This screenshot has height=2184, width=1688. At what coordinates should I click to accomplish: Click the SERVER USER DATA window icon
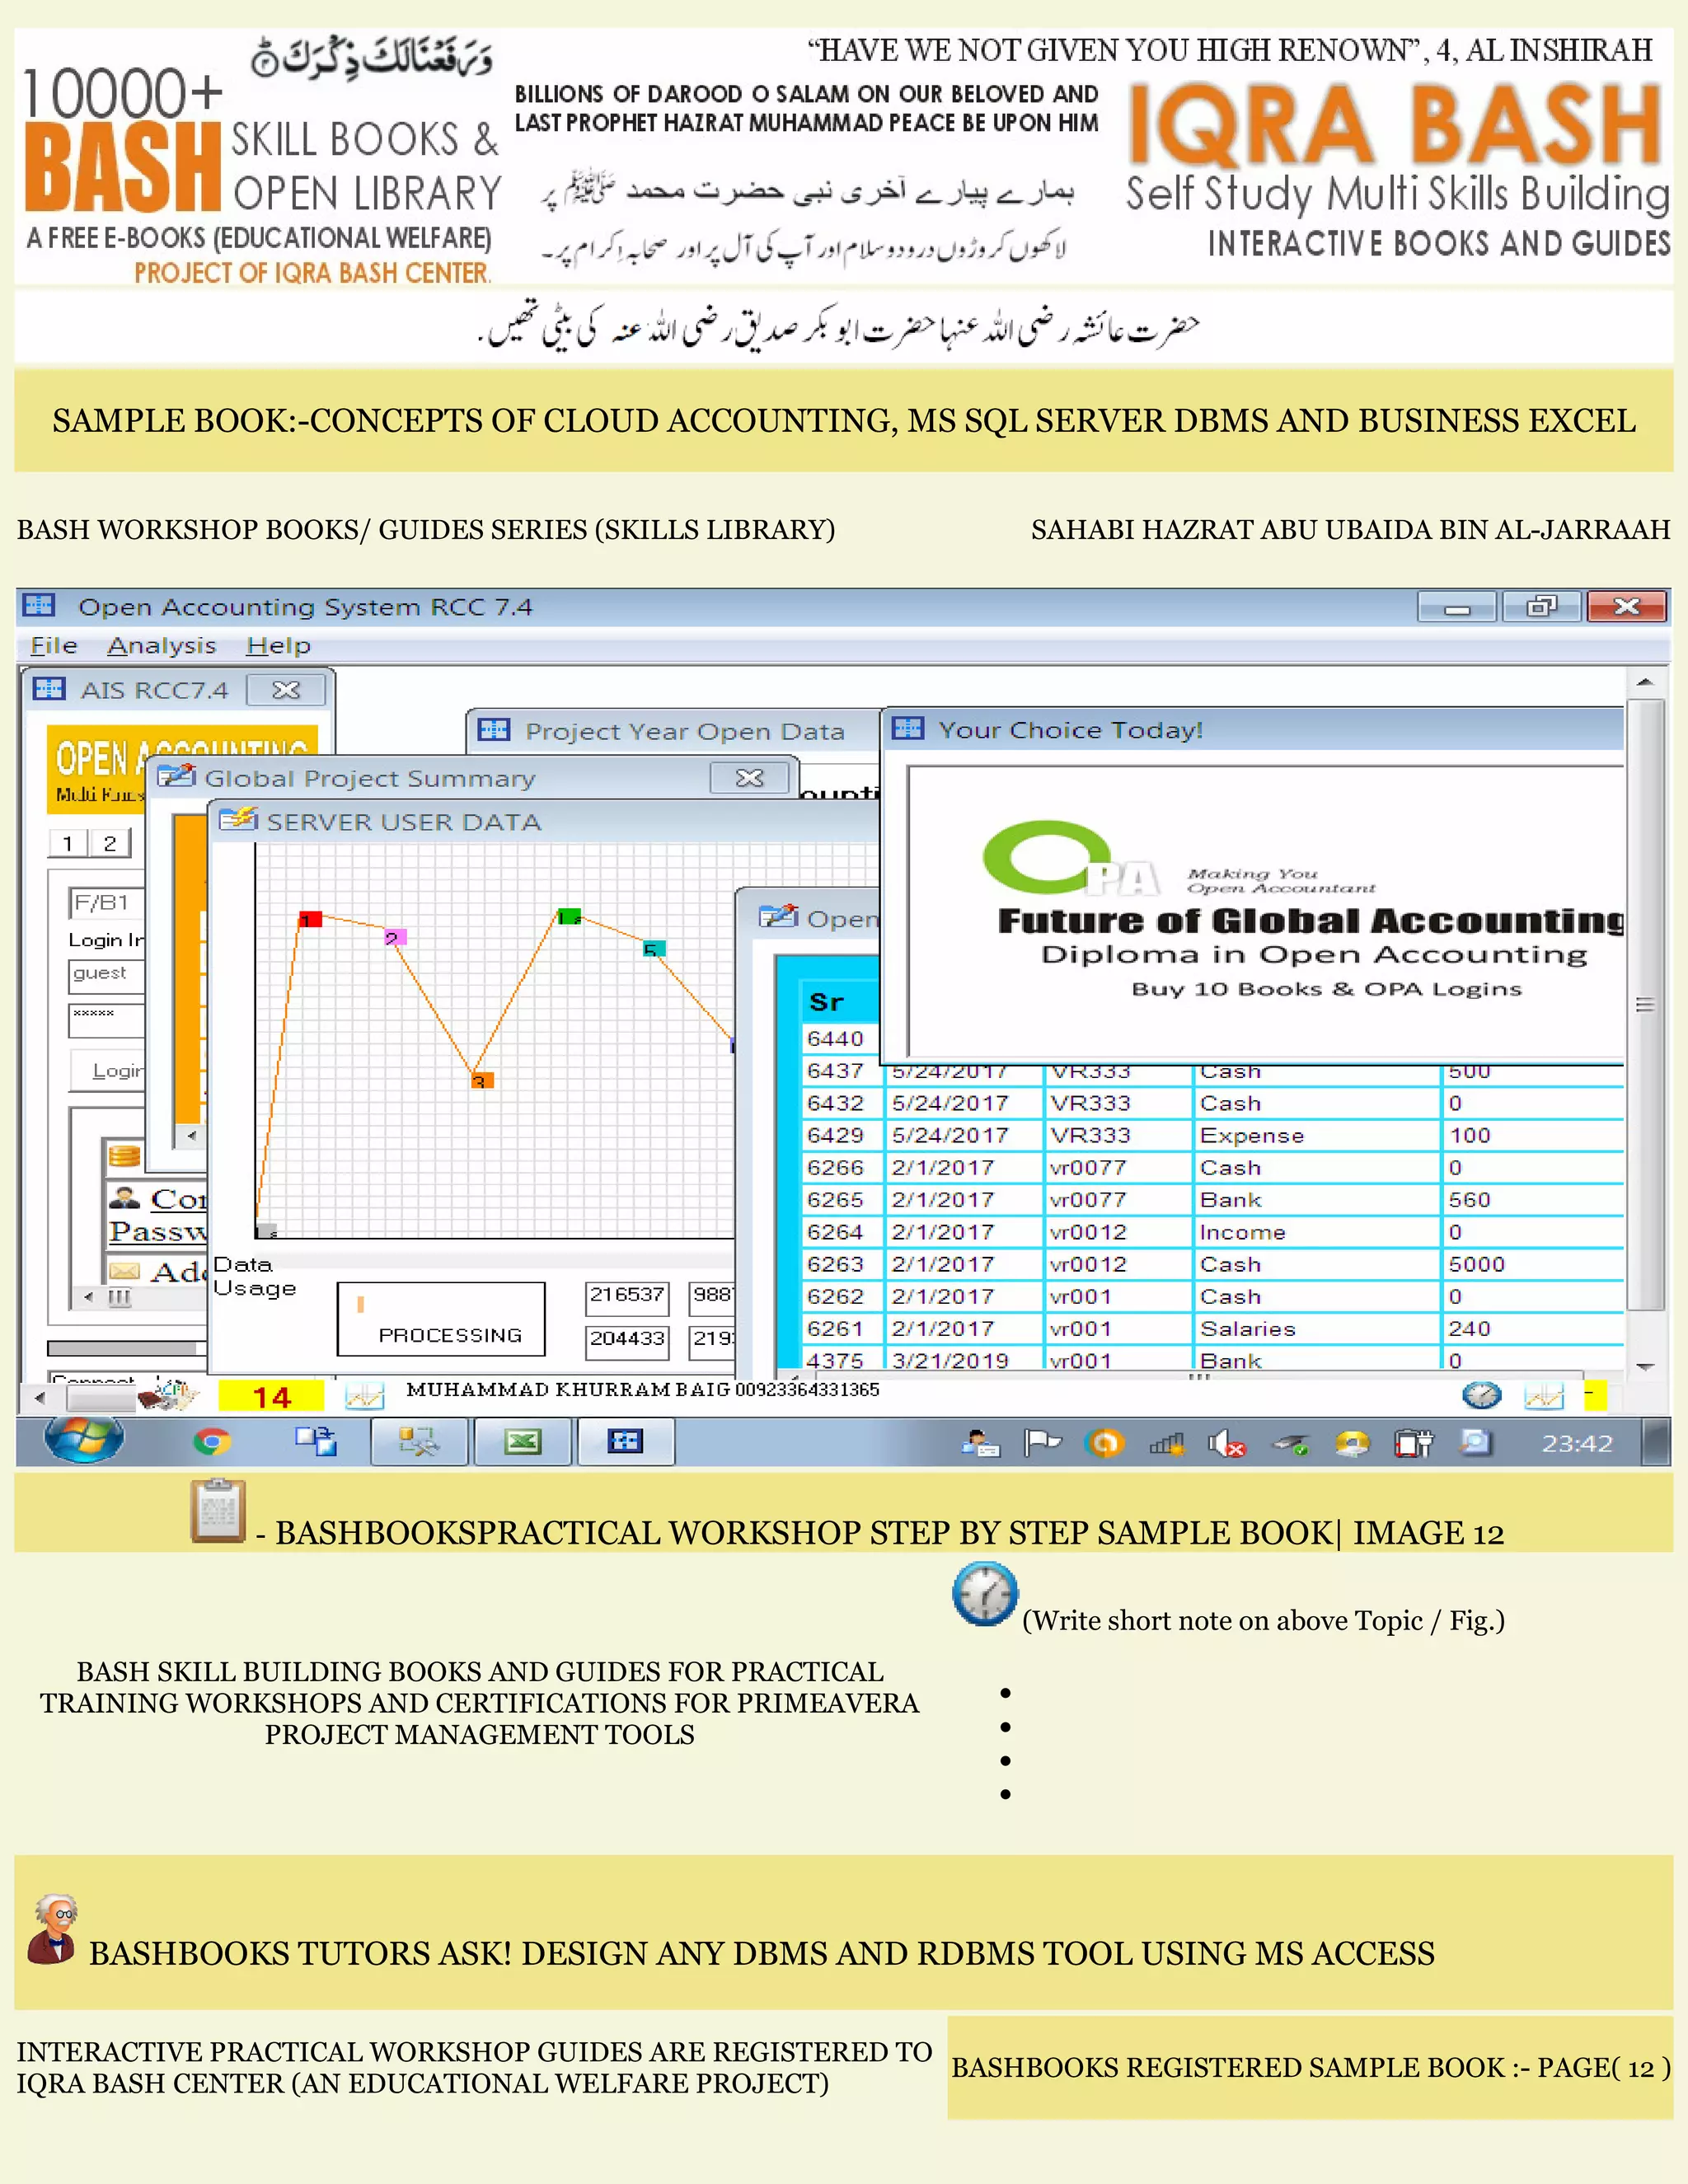238,820
